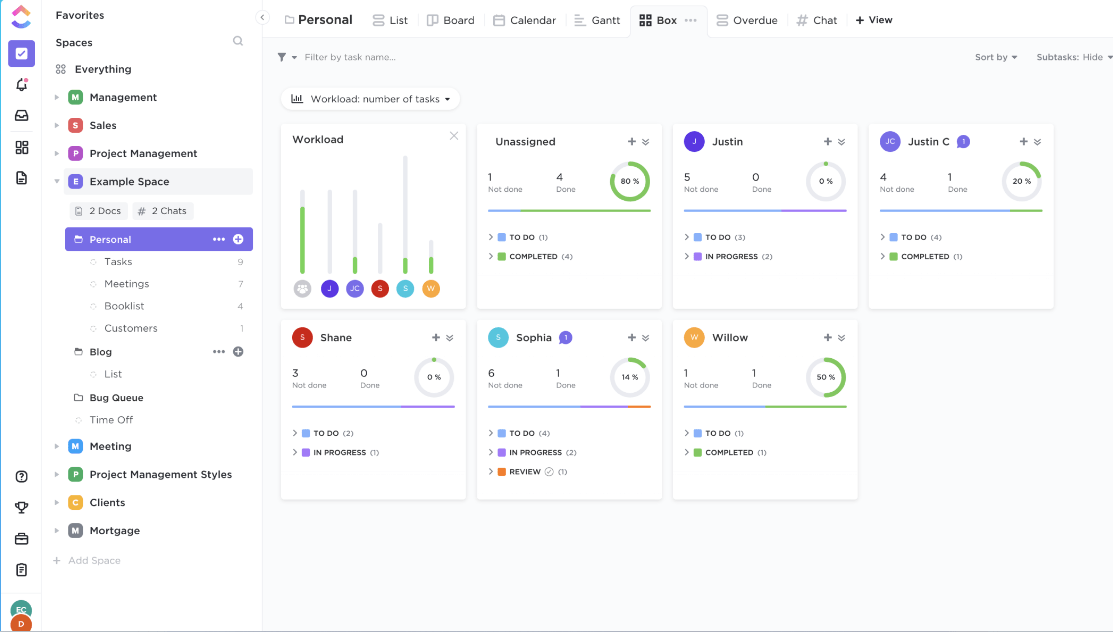Open the Sort by dropdown
Image resolution: width=1113 pixels, height=632 pixels.
pos(996,57)
